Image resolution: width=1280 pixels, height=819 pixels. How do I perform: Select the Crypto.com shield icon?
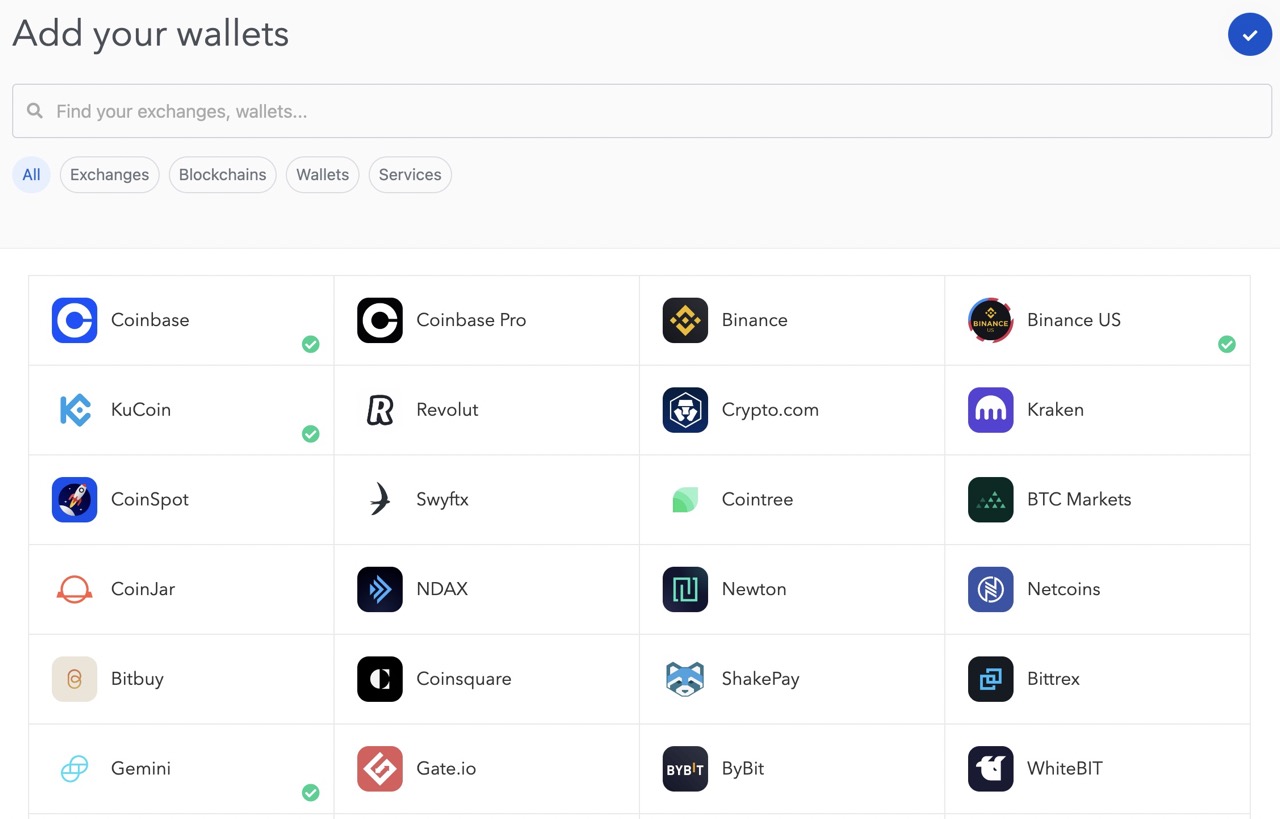pos(685,409)
